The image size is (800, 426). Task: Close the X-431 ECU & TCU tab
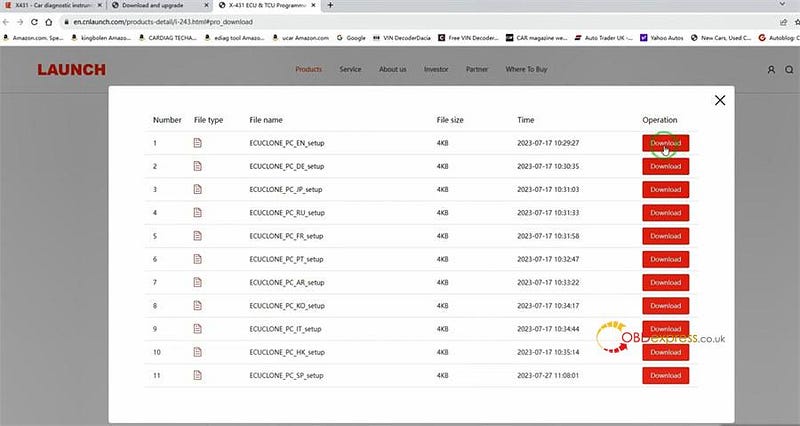[313, 5]
